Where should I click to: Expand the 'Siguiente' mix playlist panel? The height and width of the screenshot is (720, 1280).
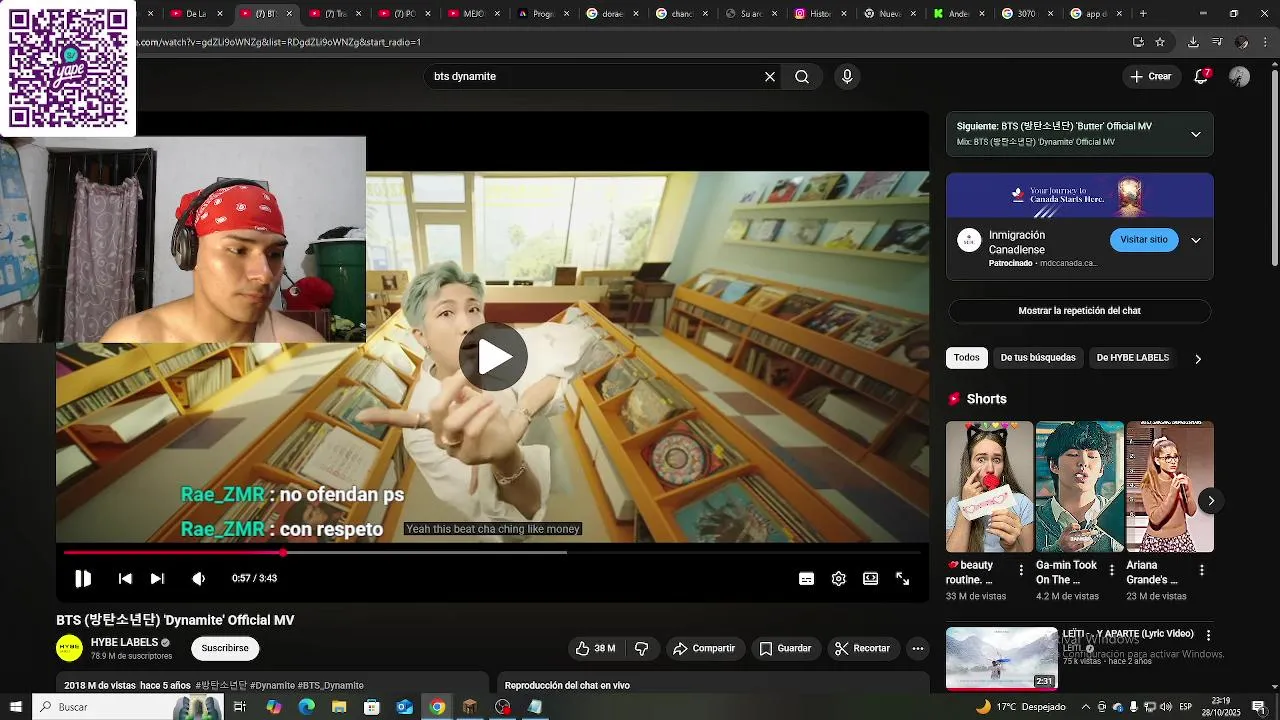point(1196,134)
